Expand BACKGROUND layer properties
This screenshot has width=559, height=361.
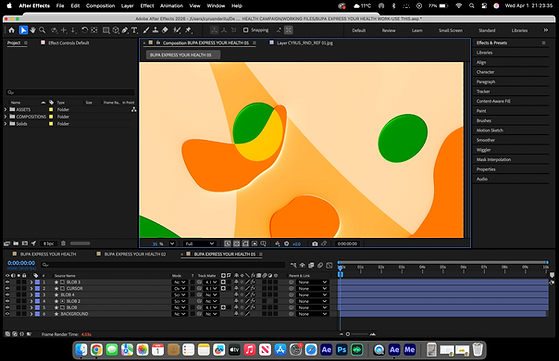click(31, 314)
